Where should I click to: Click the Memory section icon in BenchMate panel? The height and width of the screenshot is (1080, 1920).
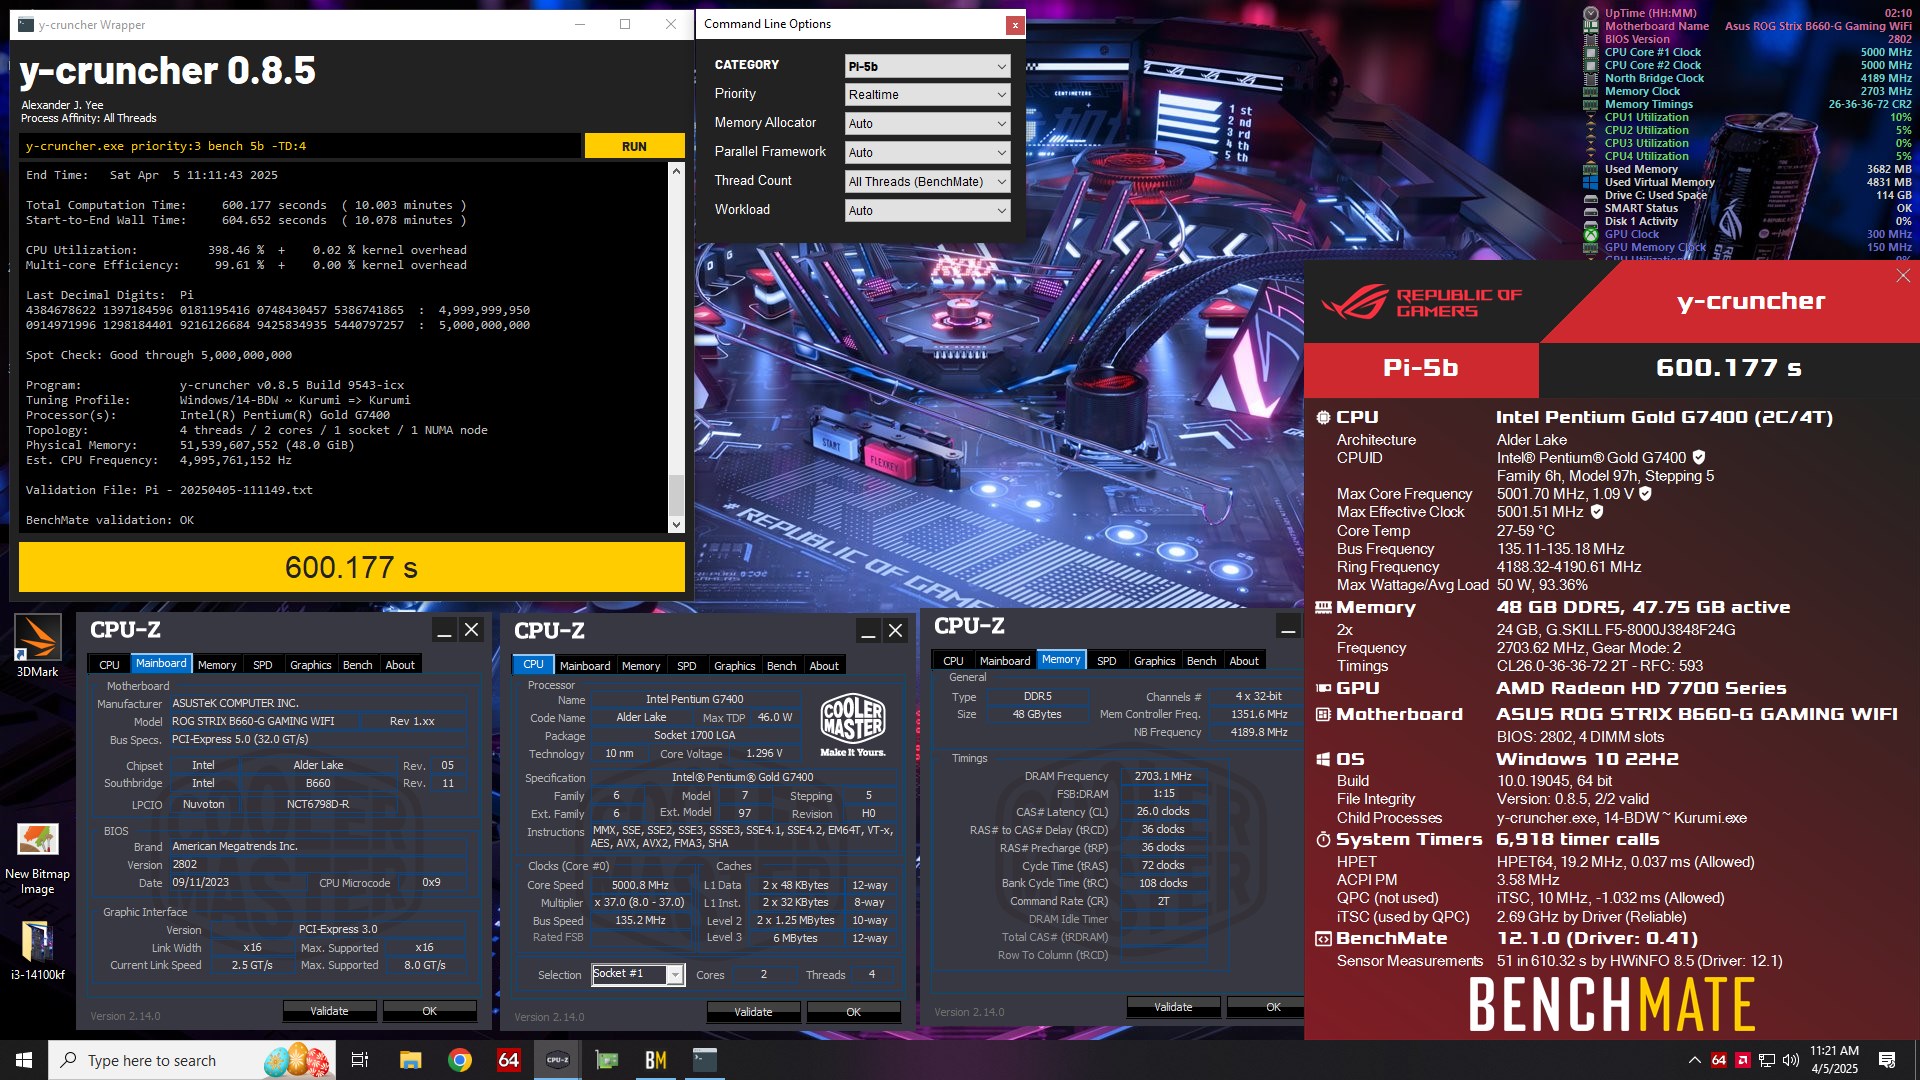(x=1323, y=607)
